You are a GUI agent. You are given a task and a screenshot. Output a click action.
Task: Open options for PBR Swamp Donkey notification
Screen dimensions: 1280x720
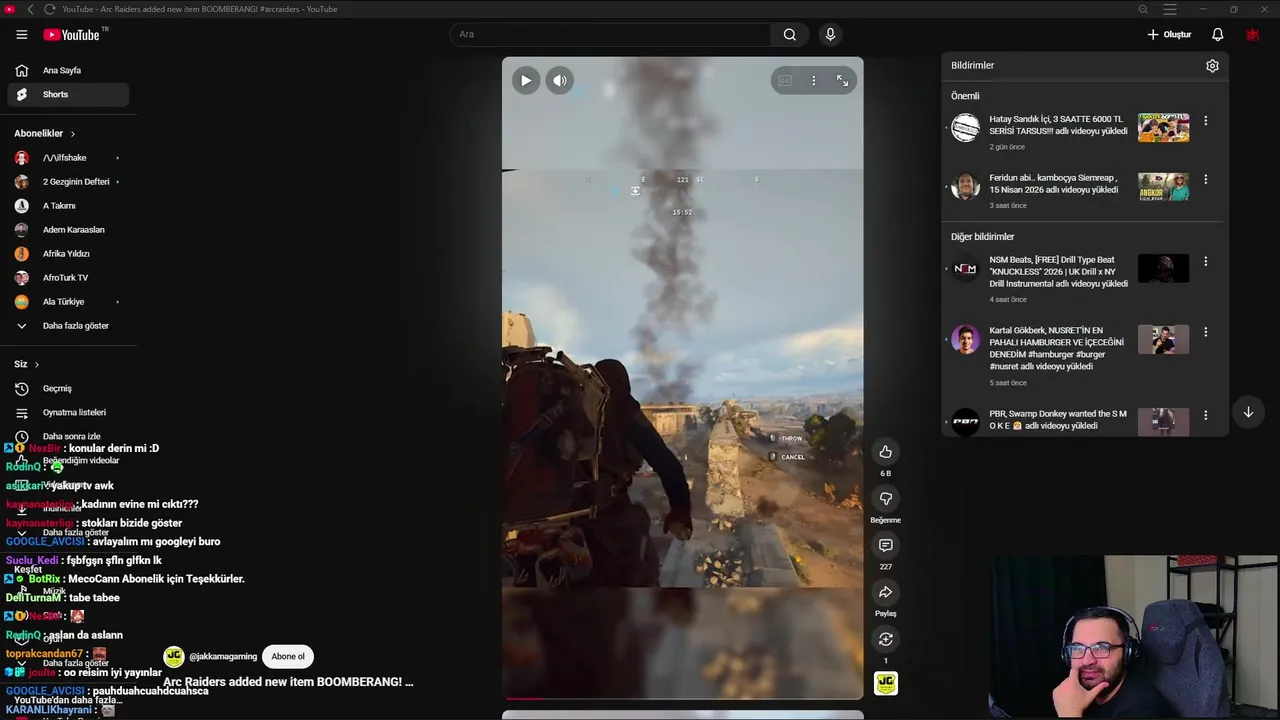[1205, 415]
